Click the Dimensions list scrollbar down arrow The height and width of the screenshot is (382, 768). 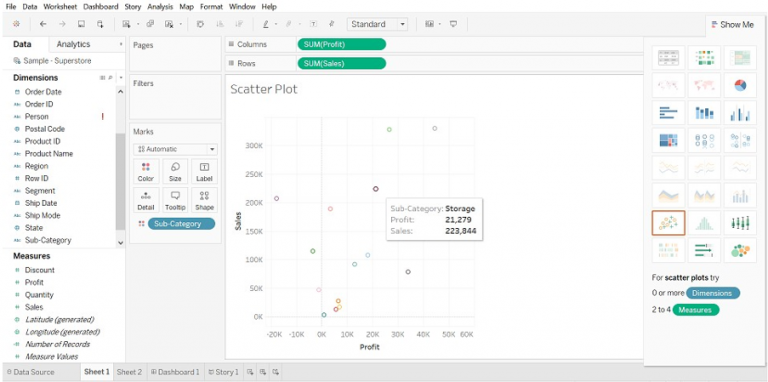[x=120, y=242]
